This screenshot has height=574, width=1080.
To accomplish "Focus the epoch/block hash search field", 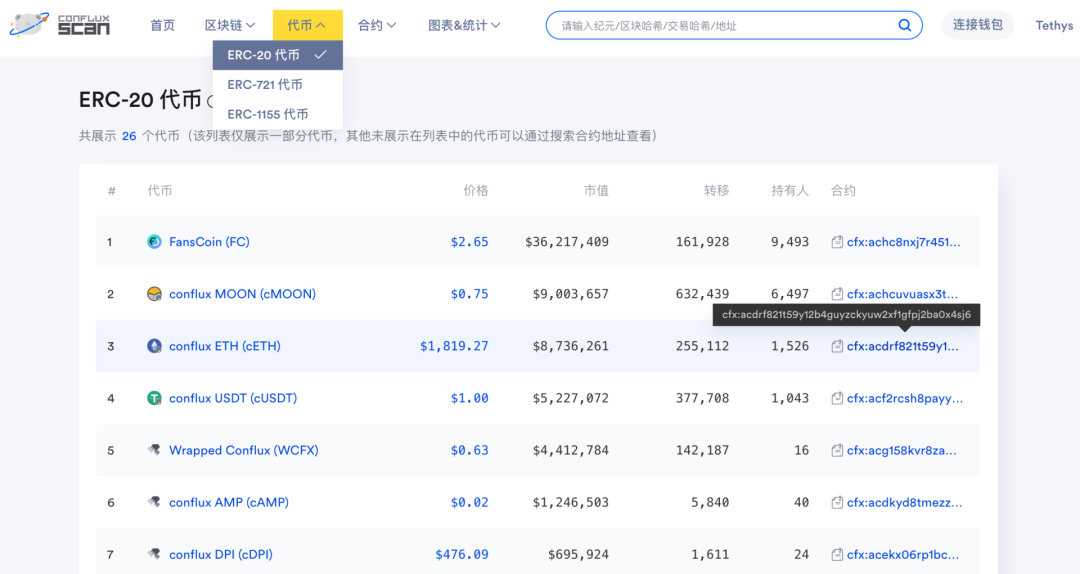I will tap(720, 26).
